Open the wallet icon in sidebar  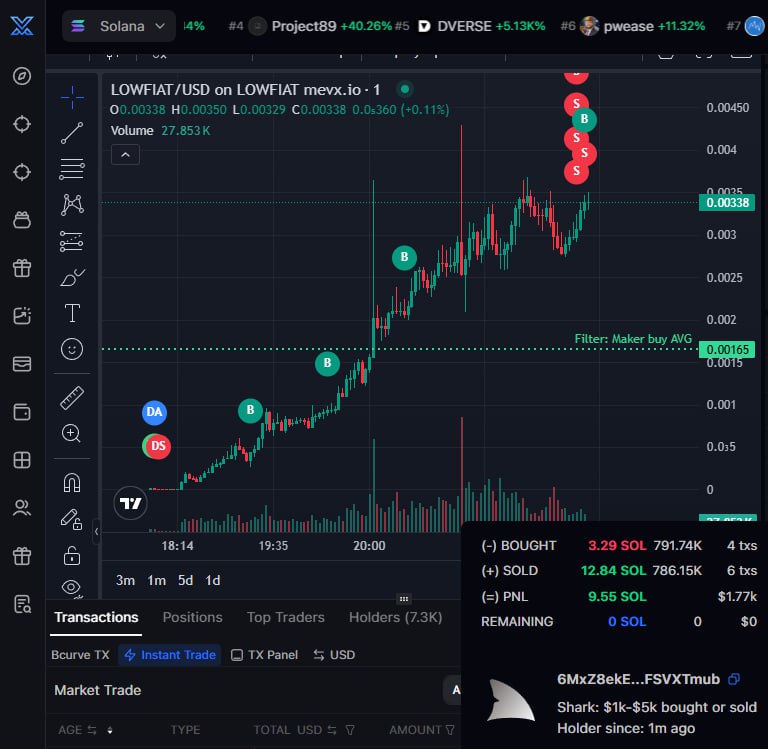[22, 412]
